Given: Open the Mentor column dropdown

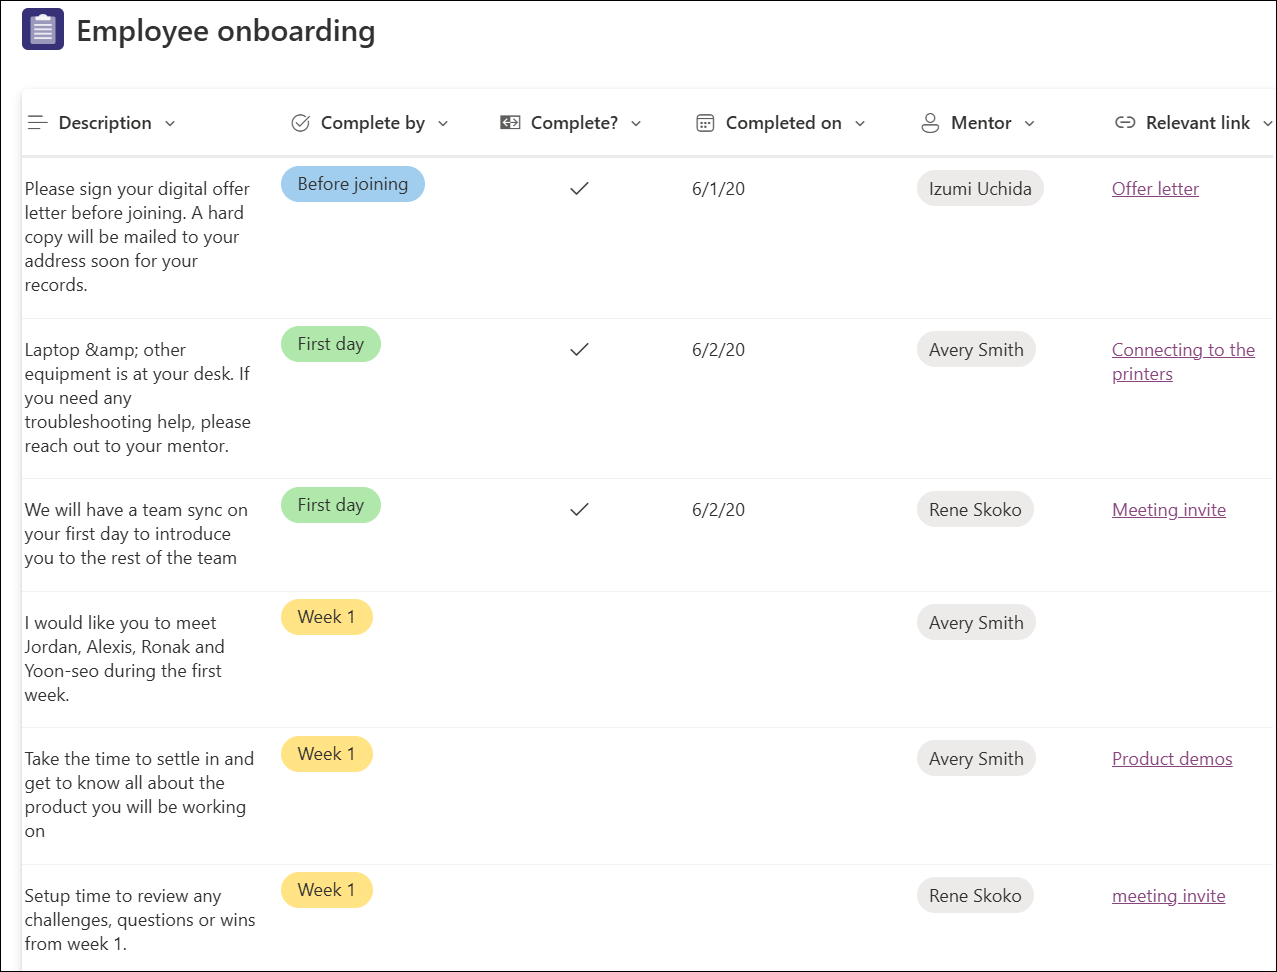Looking at the screenshot, I should [x=1029, y=122].
